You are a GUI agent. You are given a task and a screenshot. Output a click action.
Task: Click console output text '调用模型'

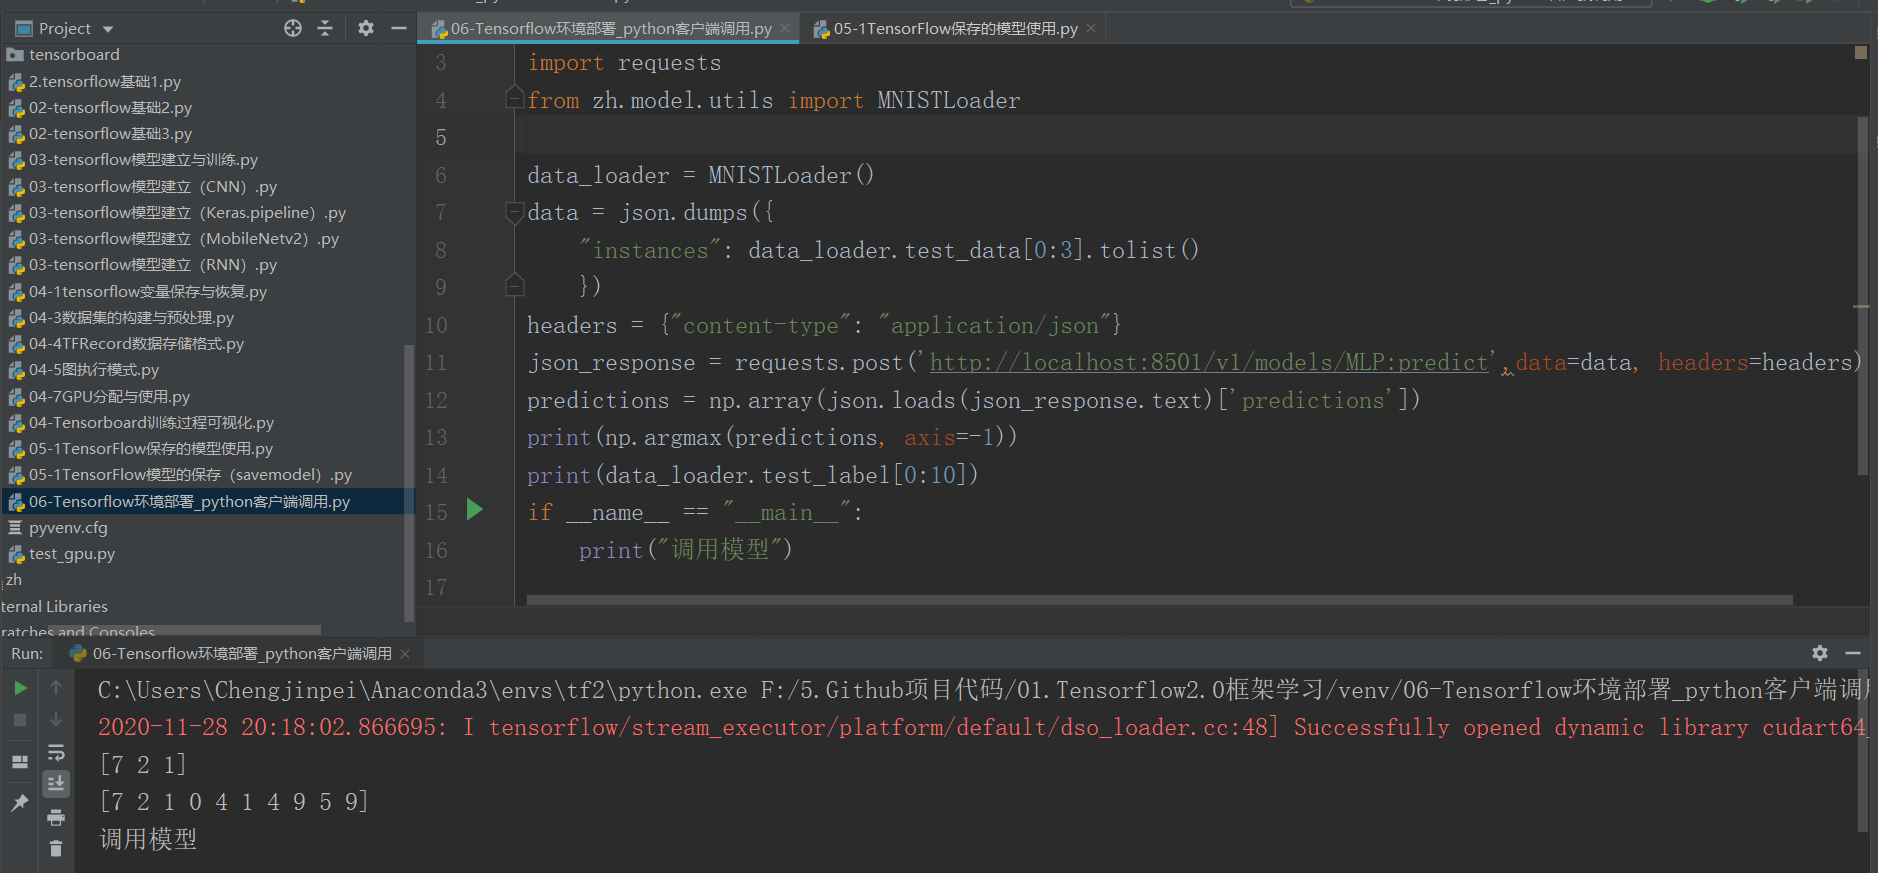(148, 839)
